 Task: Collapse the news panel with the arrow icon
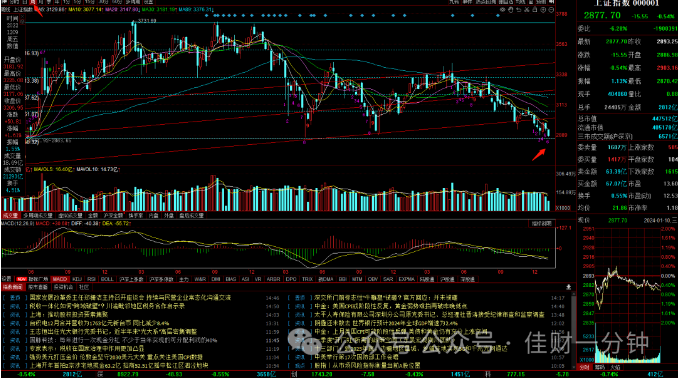point(568,287)
